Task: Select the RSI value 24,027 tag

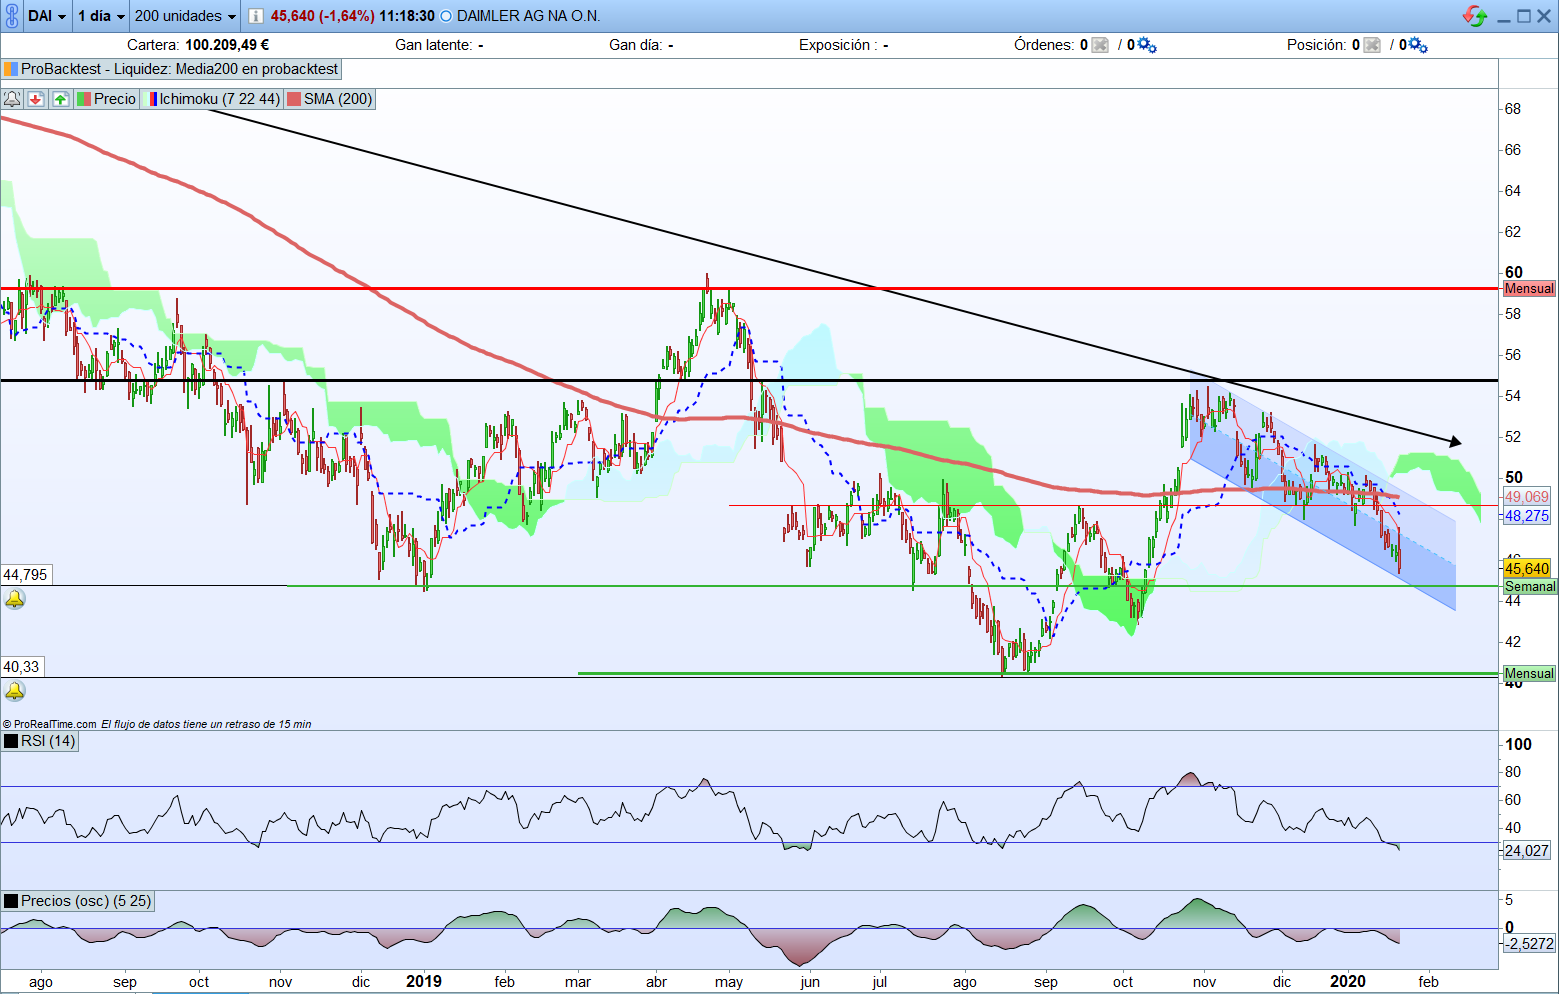Action: [x=1527, y=851]
